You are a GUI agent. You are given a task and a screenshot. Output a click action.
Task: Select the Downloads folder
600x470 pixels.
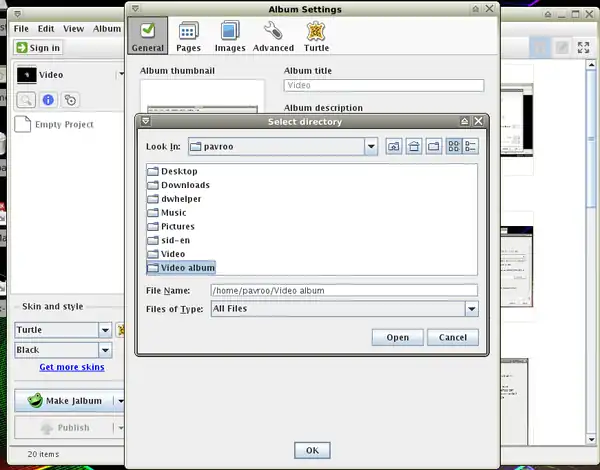click(185, 185)
